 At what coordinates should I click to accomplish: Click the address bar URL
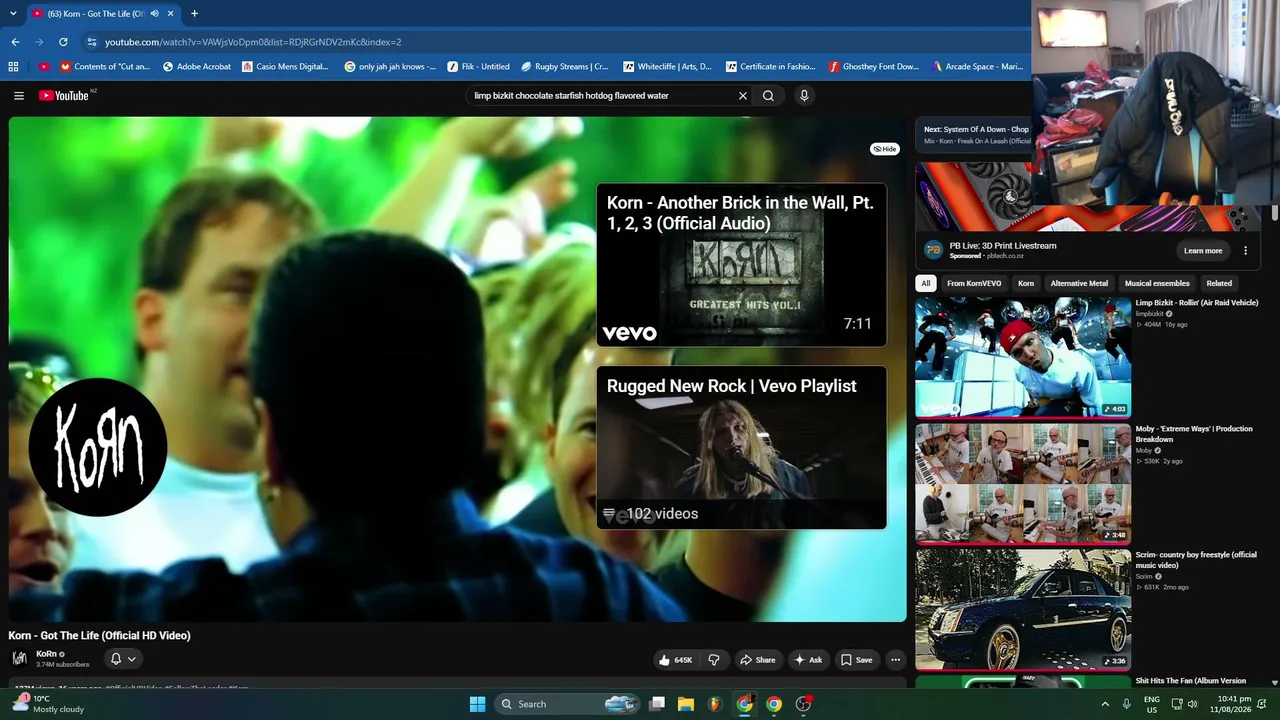coord(253,42)
